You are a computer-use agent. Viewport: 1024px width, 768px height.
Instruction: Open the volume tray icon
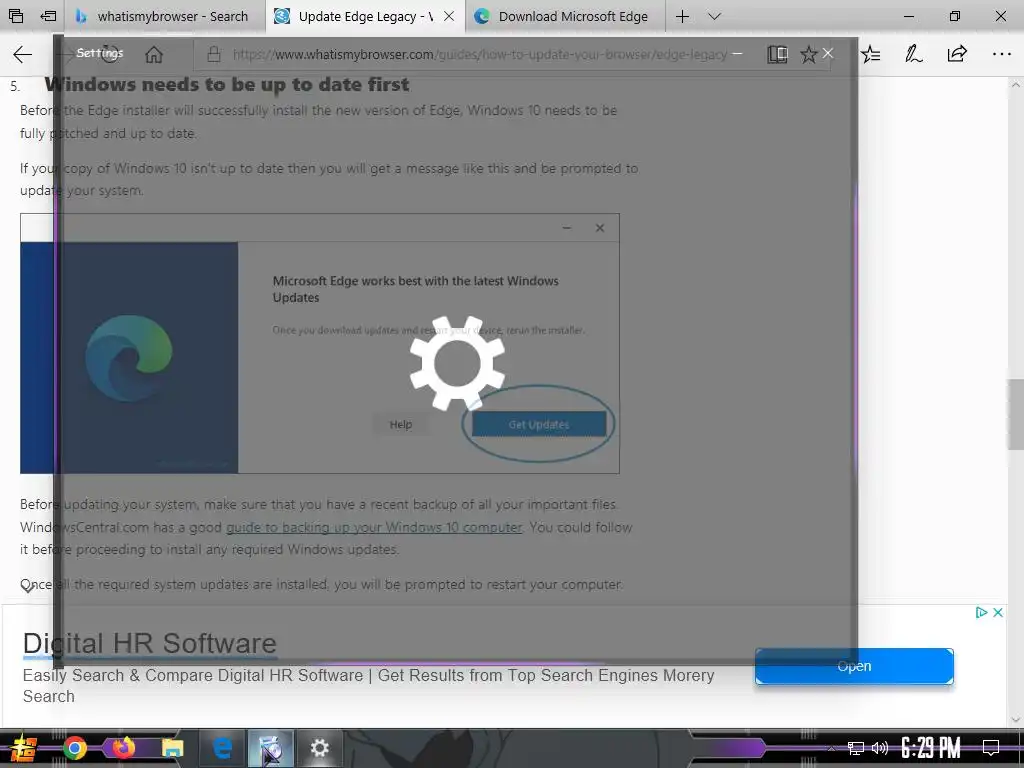click(x=880, y=748)
